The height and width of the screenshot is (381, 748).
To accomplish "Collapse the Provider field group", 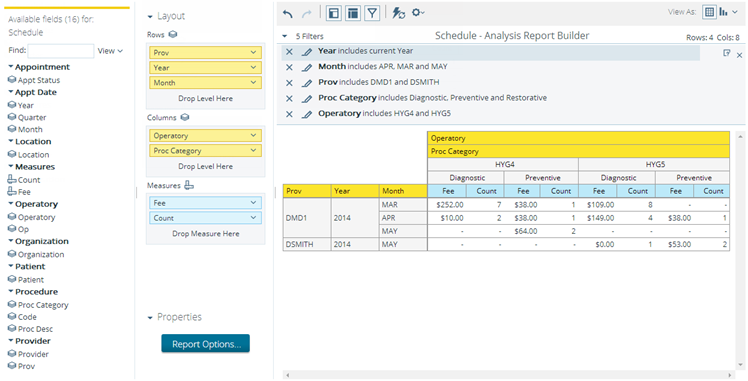I will pyautogui.click(x=10, y=340).
